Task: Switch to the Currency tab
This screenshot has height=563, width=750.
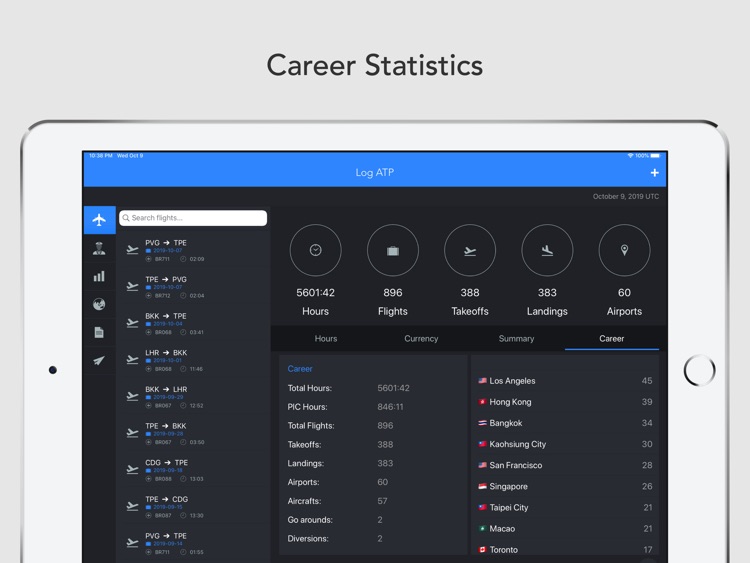Action: point(421,339)
